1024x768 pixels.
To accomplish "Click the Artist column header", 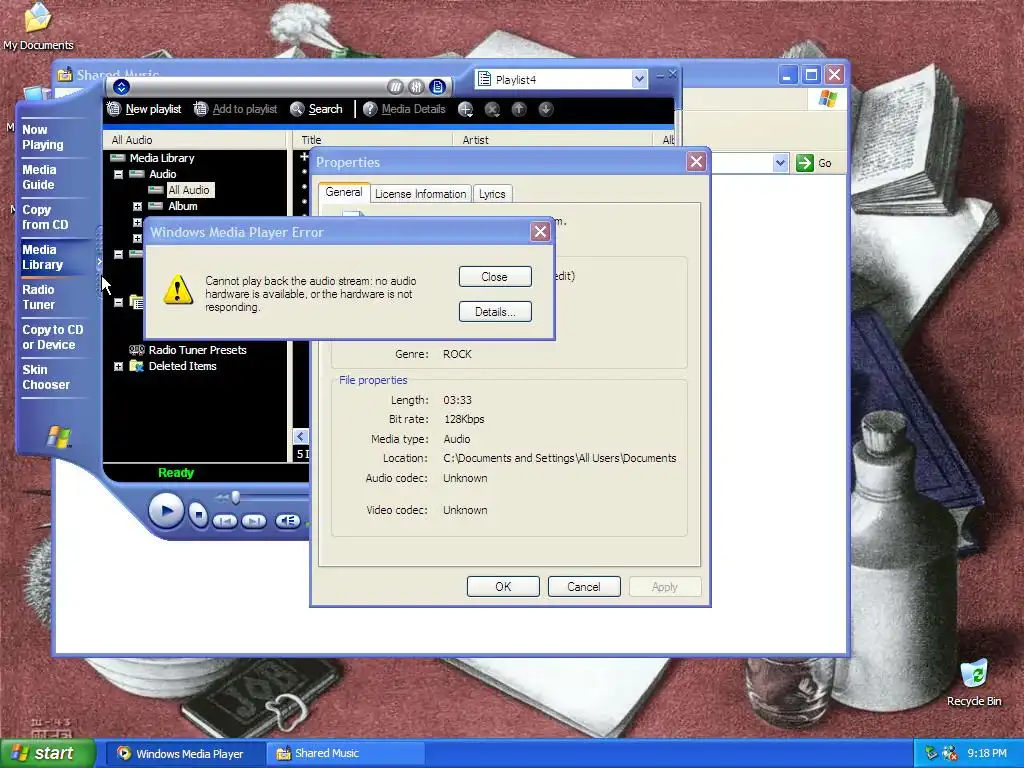I will [x=552, y=140].
